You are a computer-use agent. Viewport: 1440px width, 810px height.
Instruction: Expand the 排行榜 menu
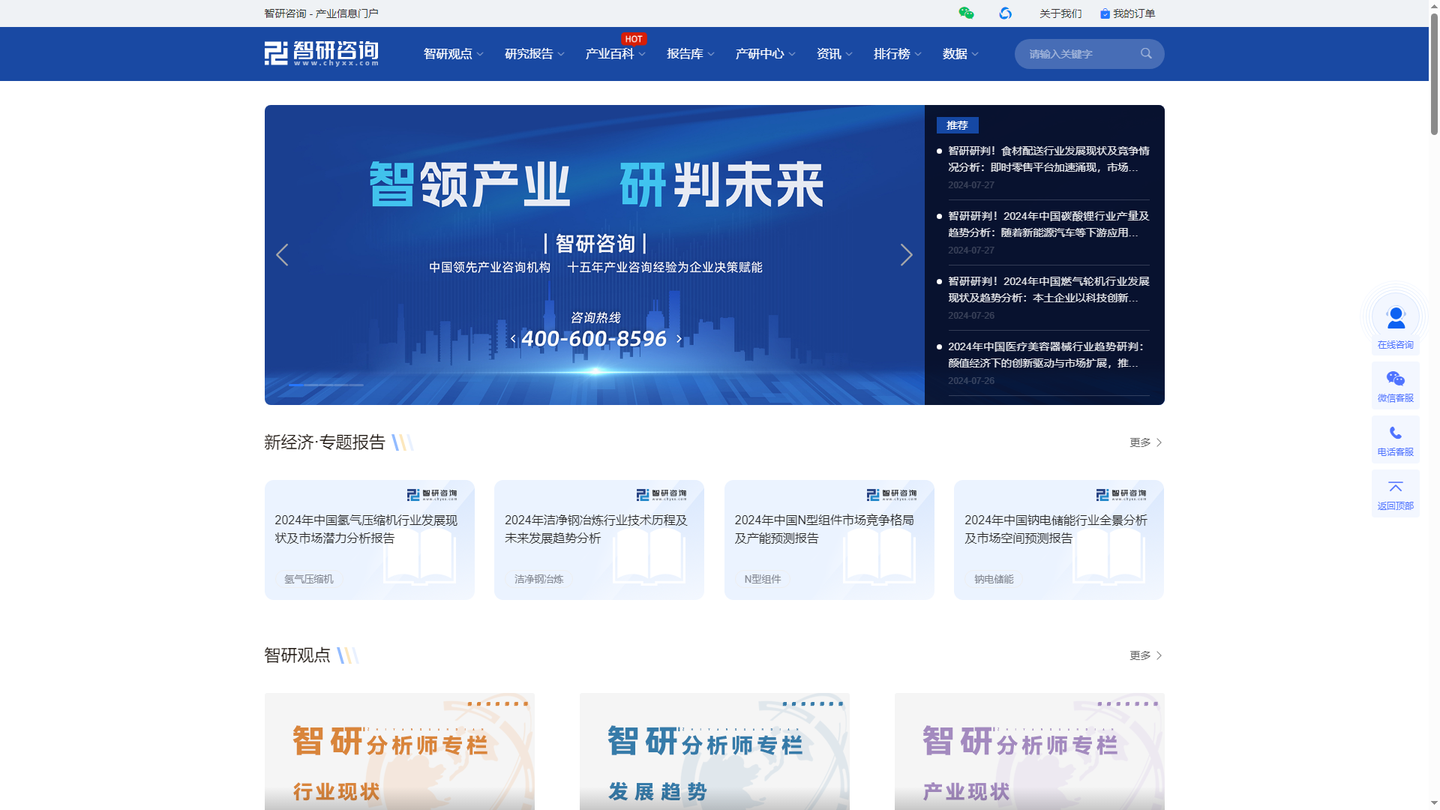tap(897, 54)
